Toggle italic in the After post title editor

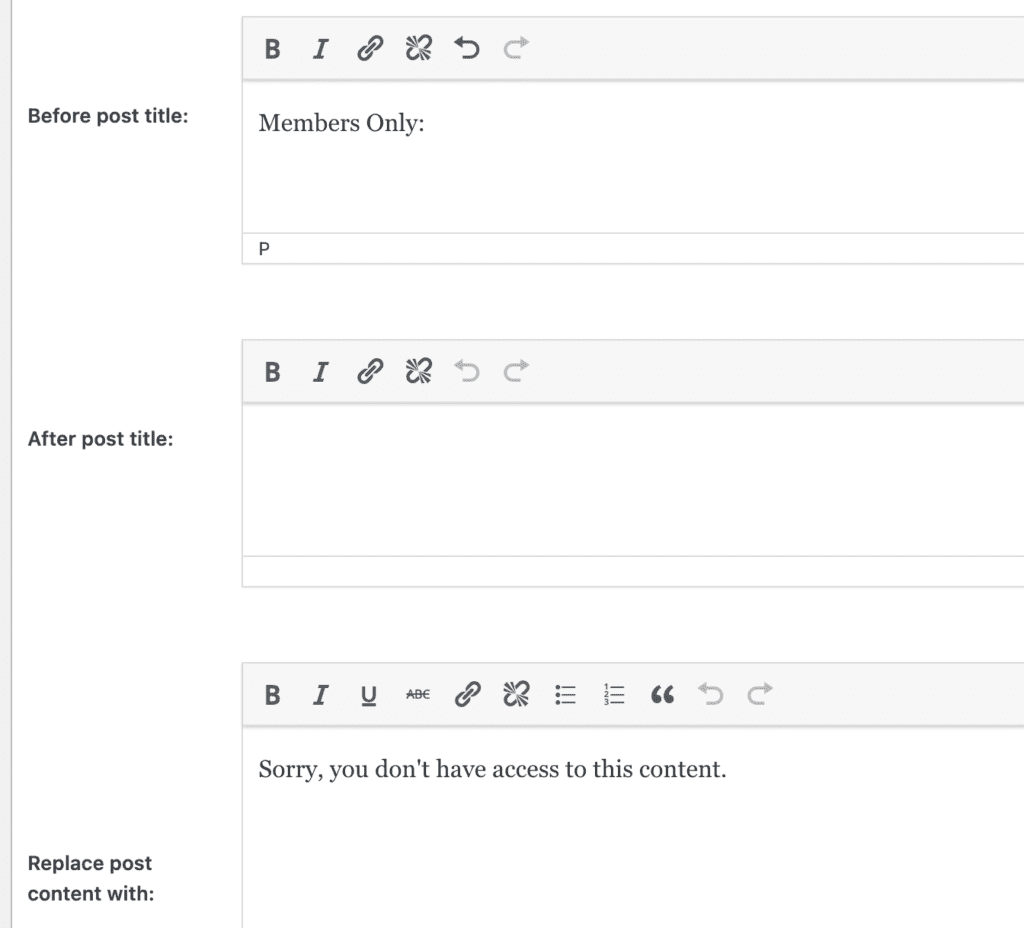(320, 370)
